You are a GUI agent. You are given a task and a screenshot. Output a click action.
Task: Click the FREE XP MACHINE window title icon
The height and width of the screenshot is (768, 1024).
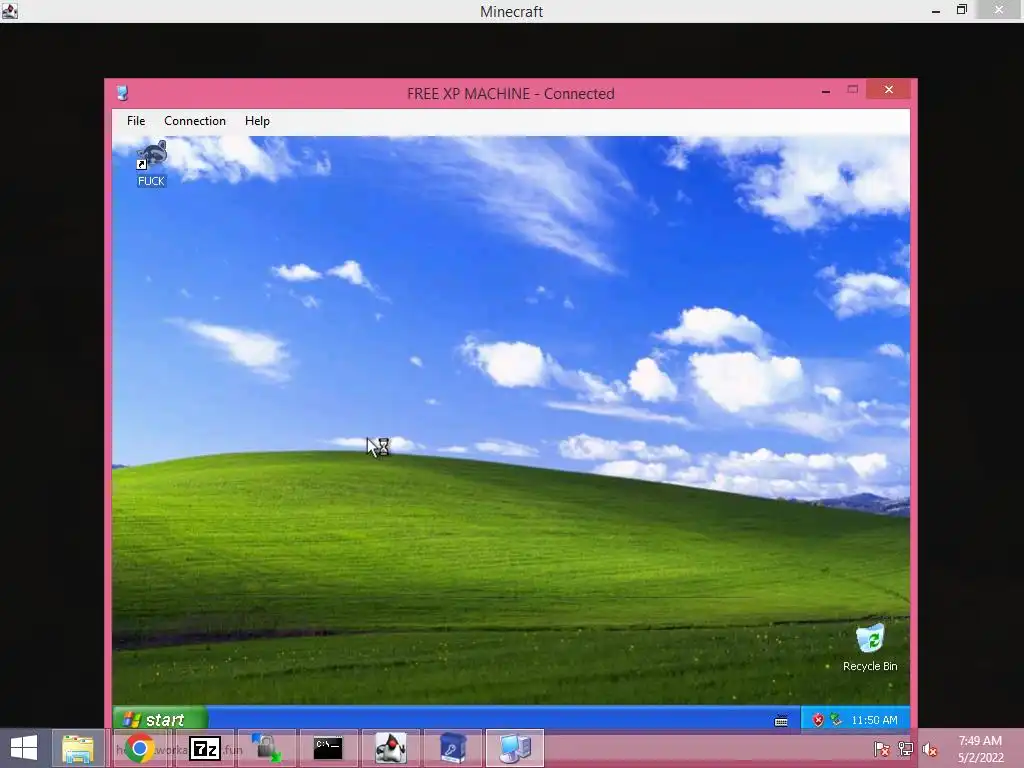(x=122, y=93)
